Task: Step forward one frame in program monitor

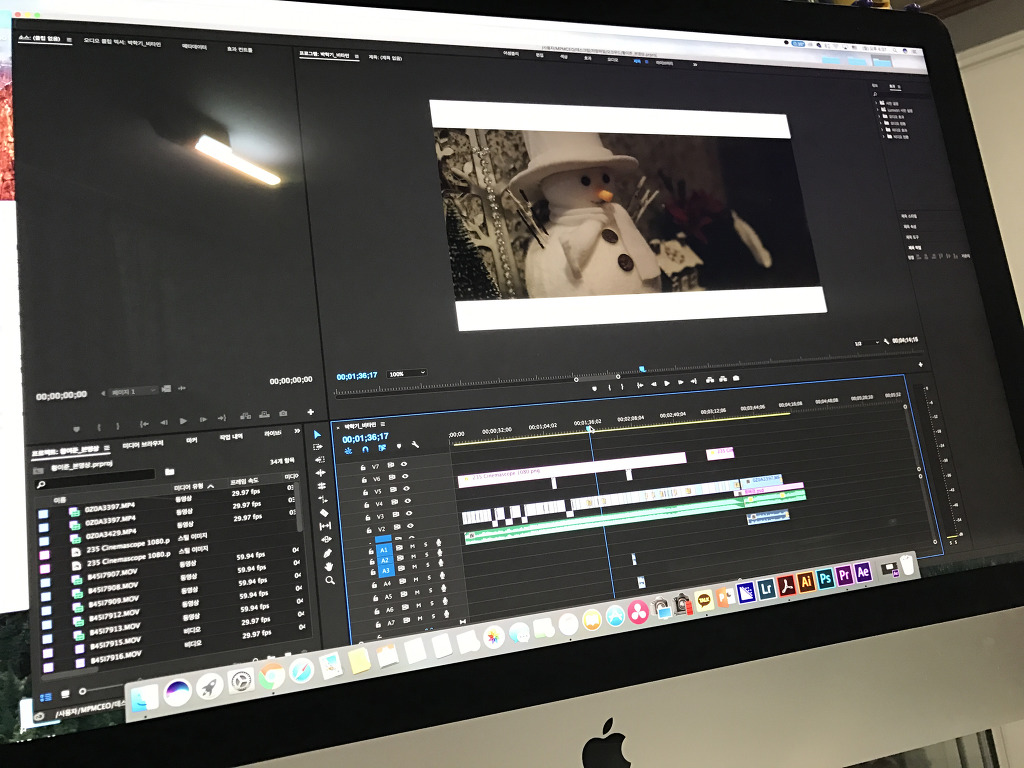Action: [680, 382]
